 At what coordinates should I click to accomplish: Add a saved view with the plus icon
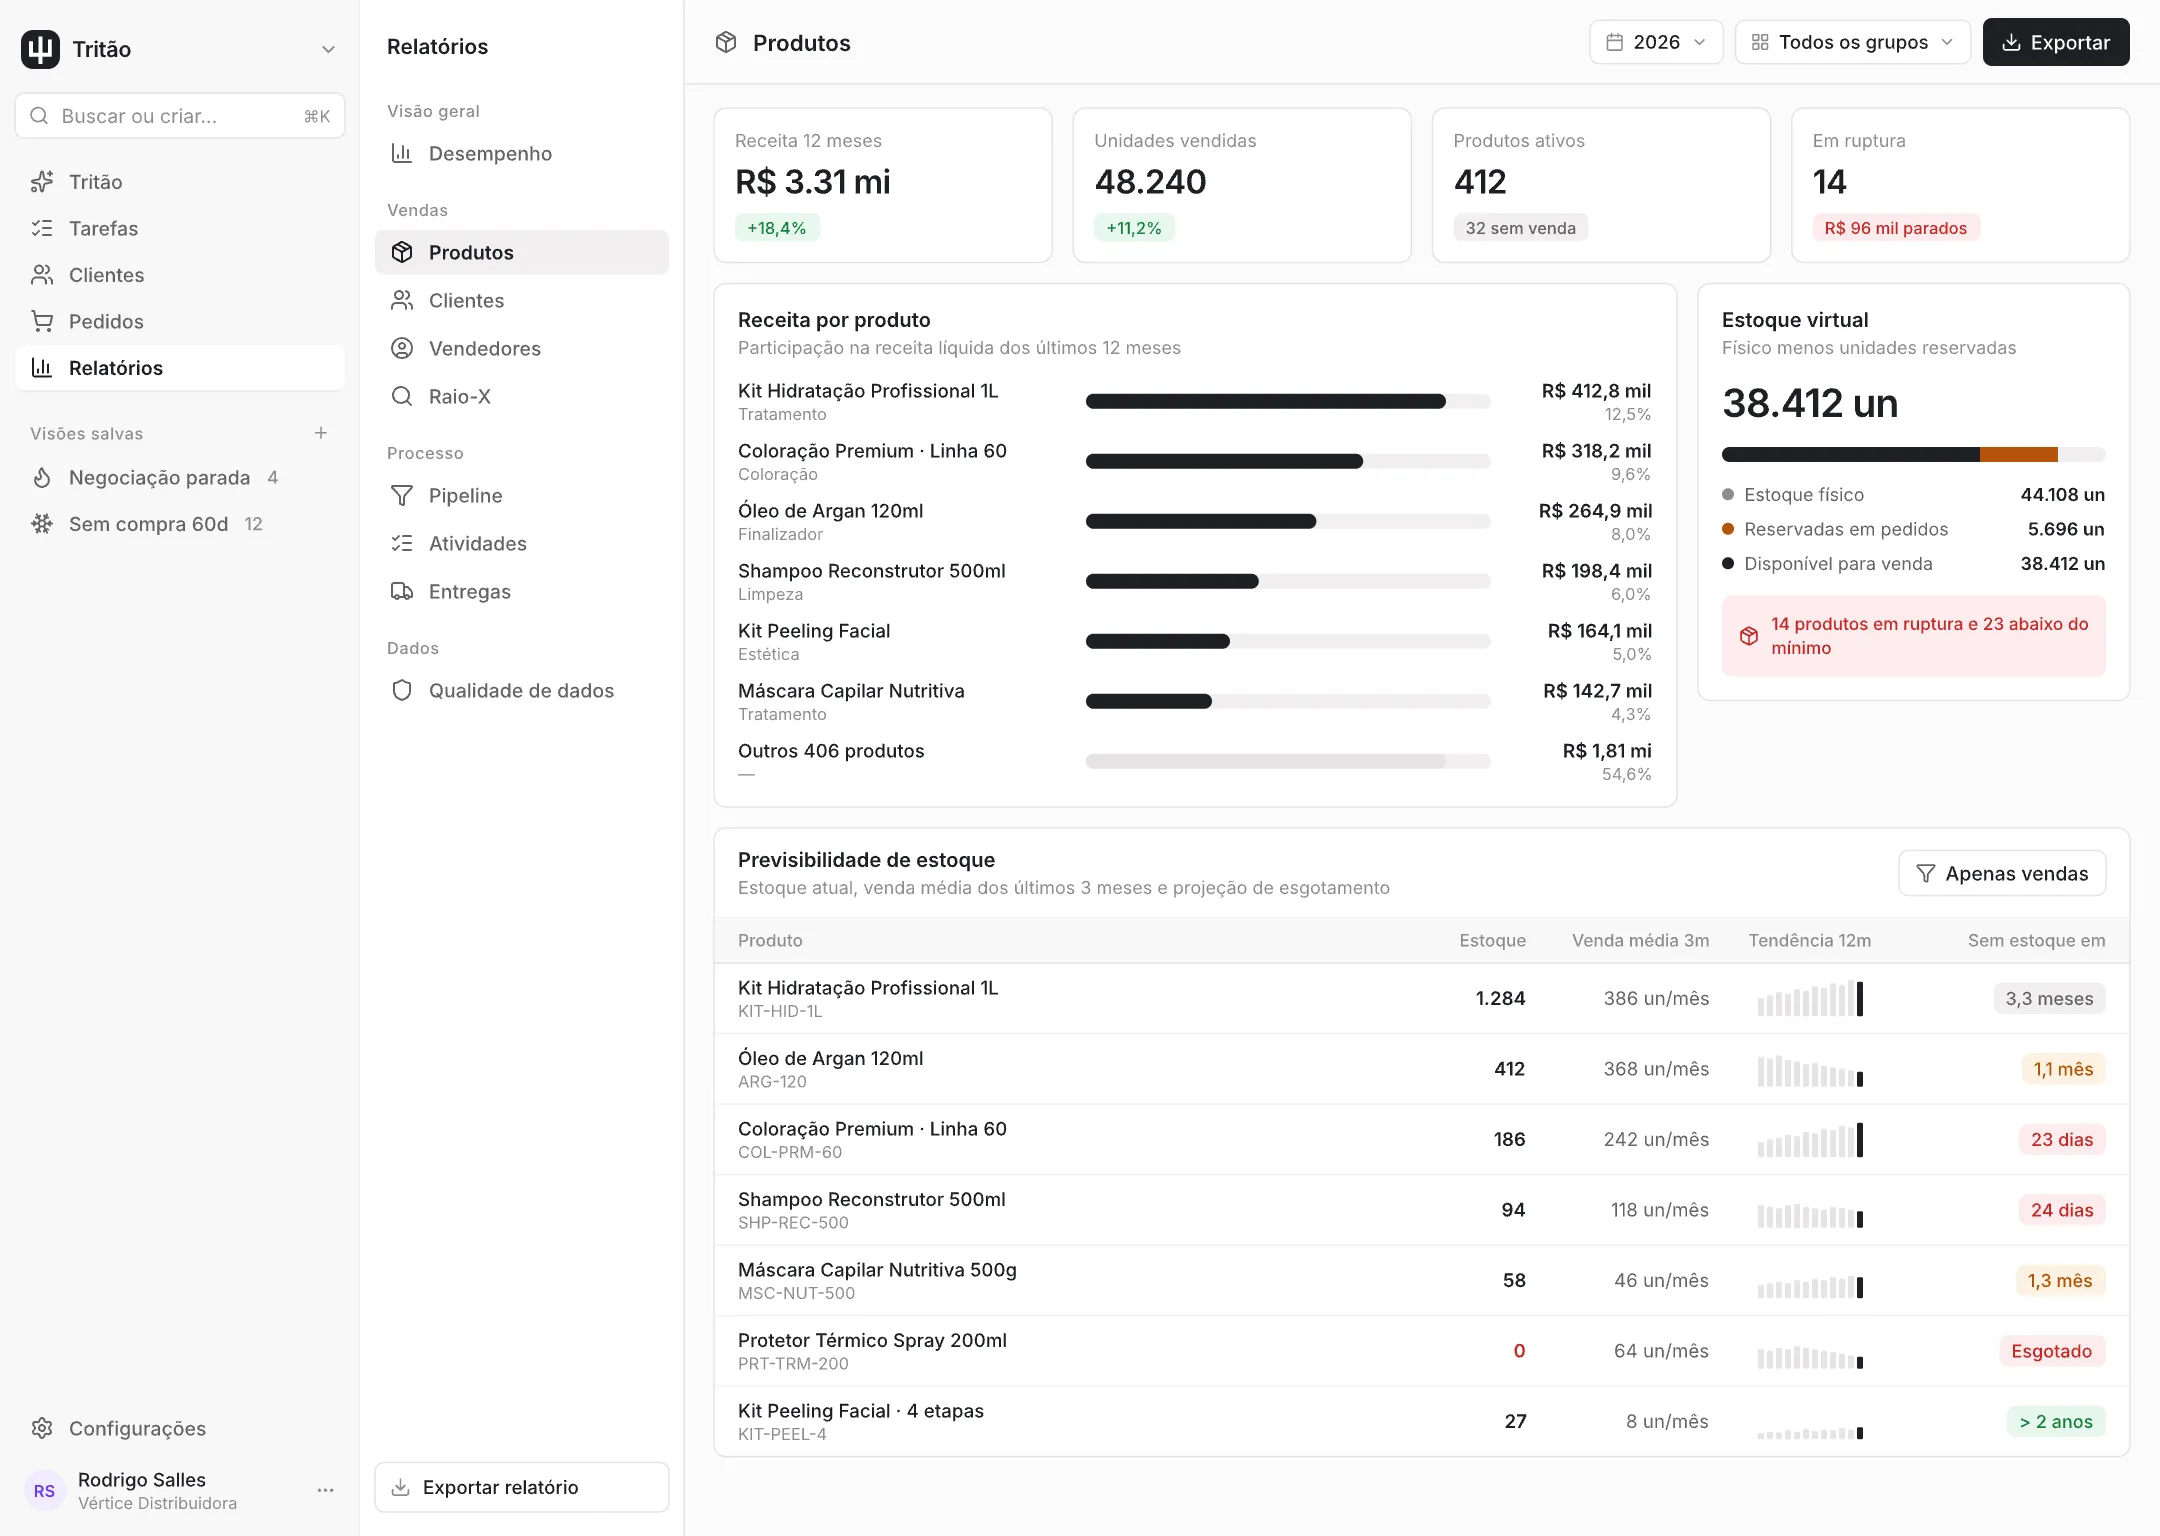(x=321, y=433)
